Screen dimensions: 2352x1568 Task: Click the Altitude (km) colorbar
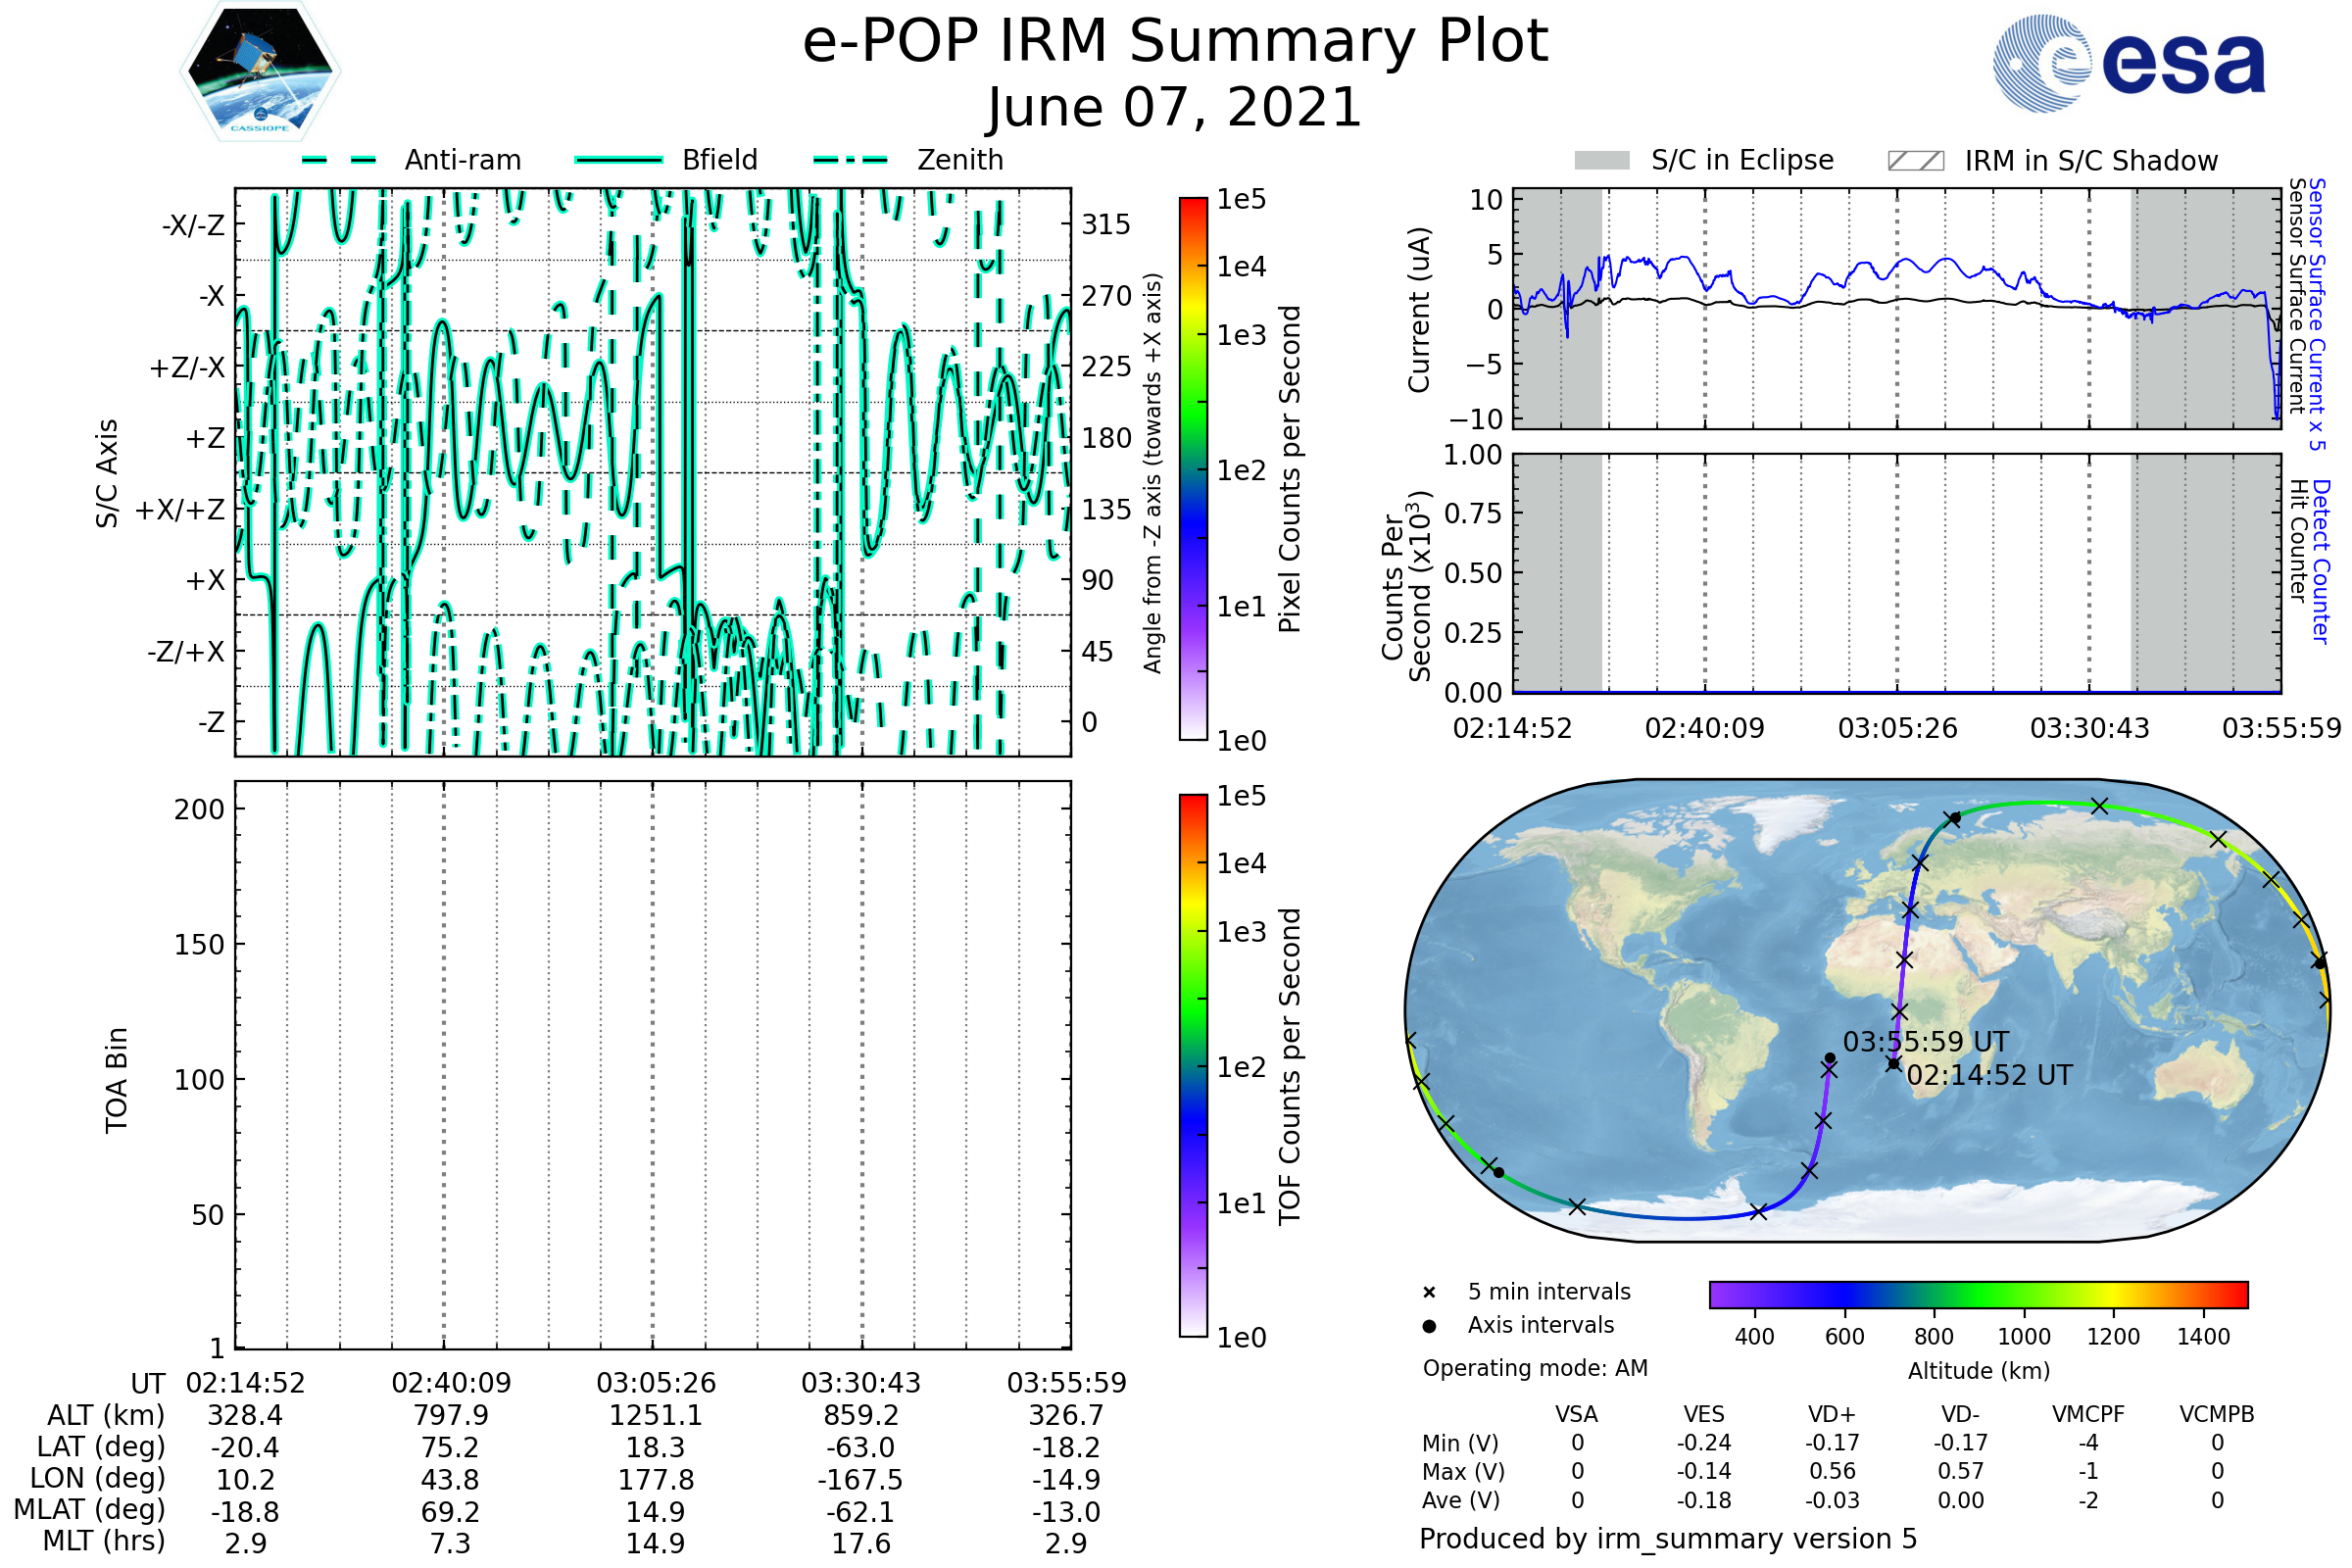(1978, 1294)
